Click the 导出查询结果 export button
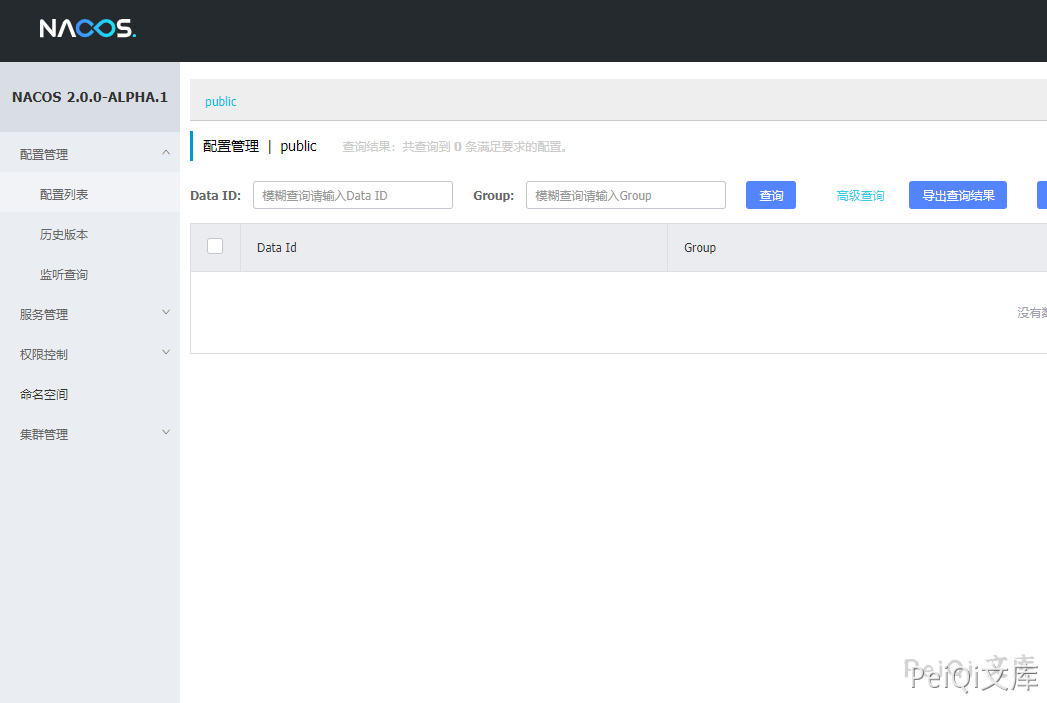The width and height of the screenshot is (1047, 703). (957, 195)
